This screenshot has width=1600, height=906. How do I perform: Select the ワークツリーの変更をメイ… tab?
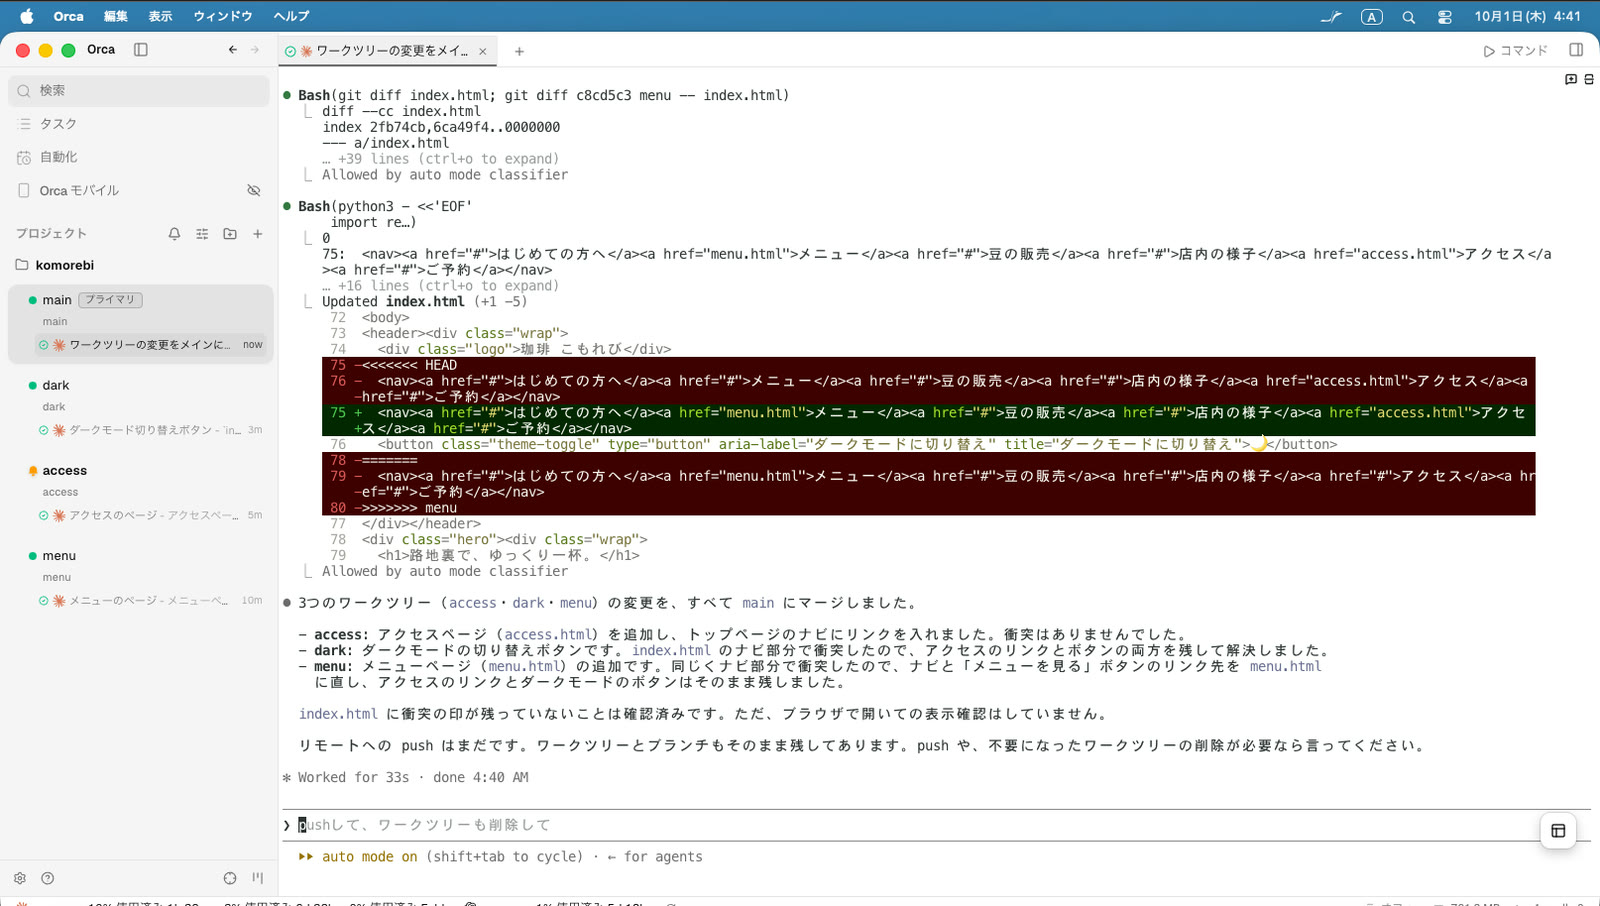point(385,51)
